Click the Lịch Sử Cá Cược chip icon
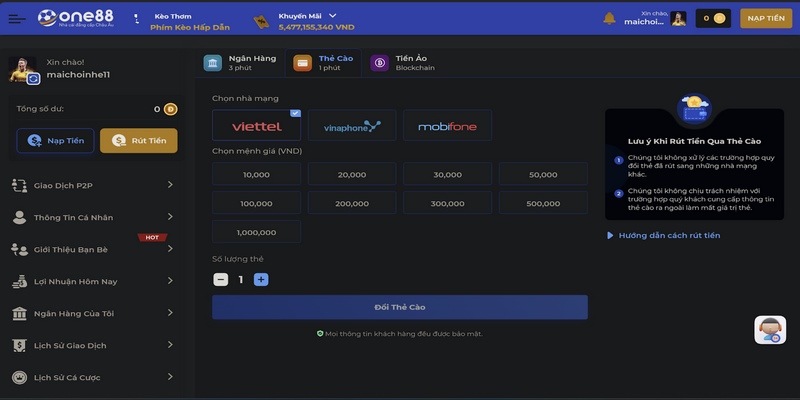The width and height of the screenshot is (800, 400). pos(19,378)
